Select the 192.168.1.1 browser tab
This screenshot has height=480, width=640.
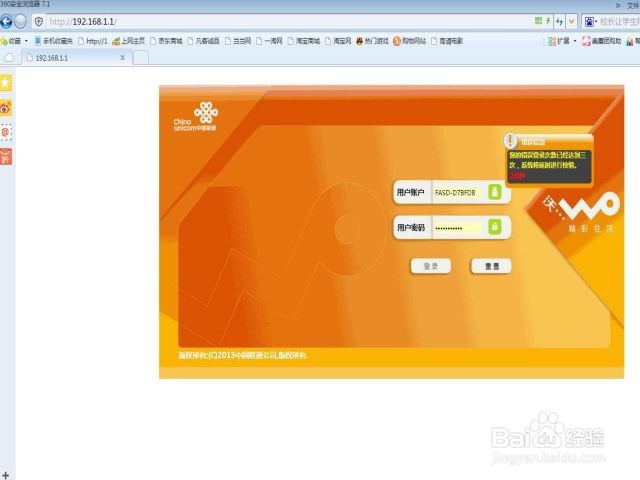click(76, 58)
